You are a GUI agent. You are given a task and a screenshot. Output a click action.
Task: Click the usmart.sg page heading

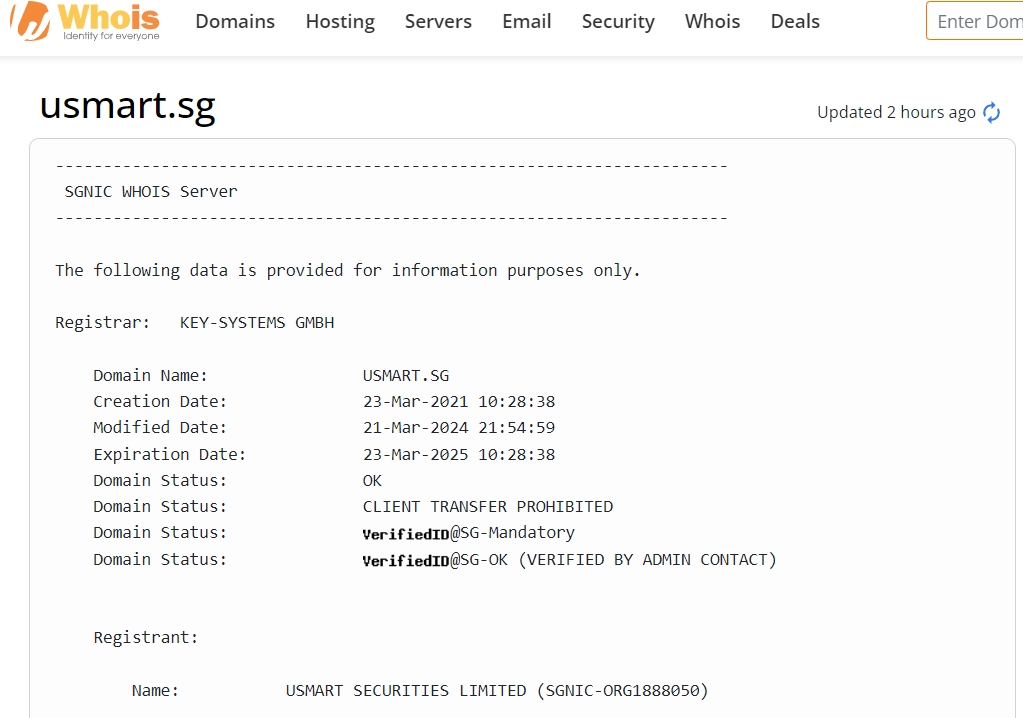127,105
